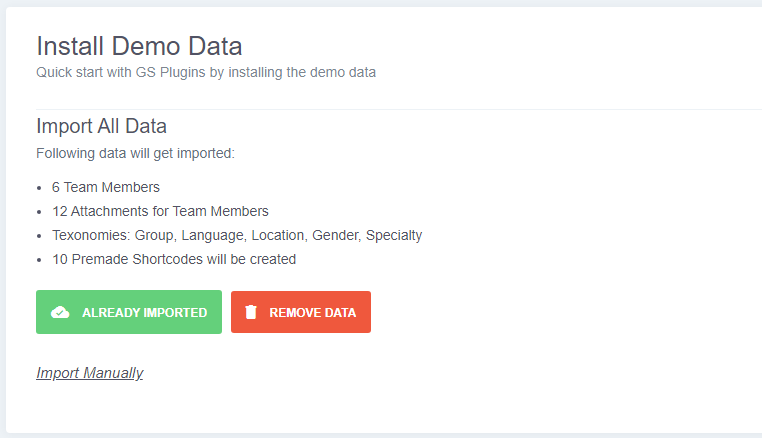
Task: Click the Quick start subtitle text
Action: [206, 72]
